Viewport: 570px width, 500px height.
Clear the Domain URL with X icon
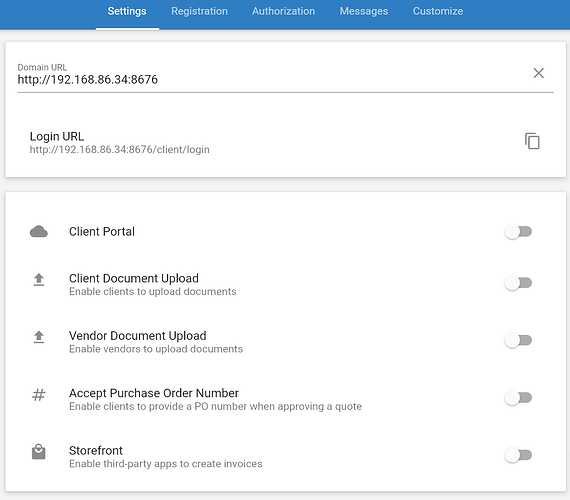(x=538, y=73)
